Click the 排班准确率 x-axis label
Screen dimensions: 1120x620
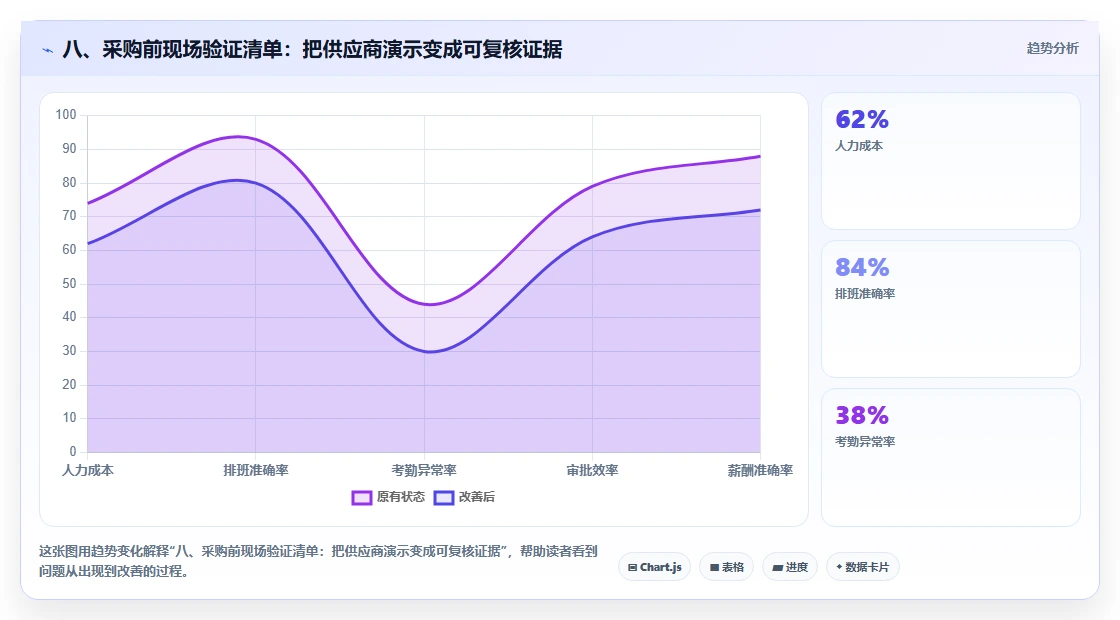[256, 470]
